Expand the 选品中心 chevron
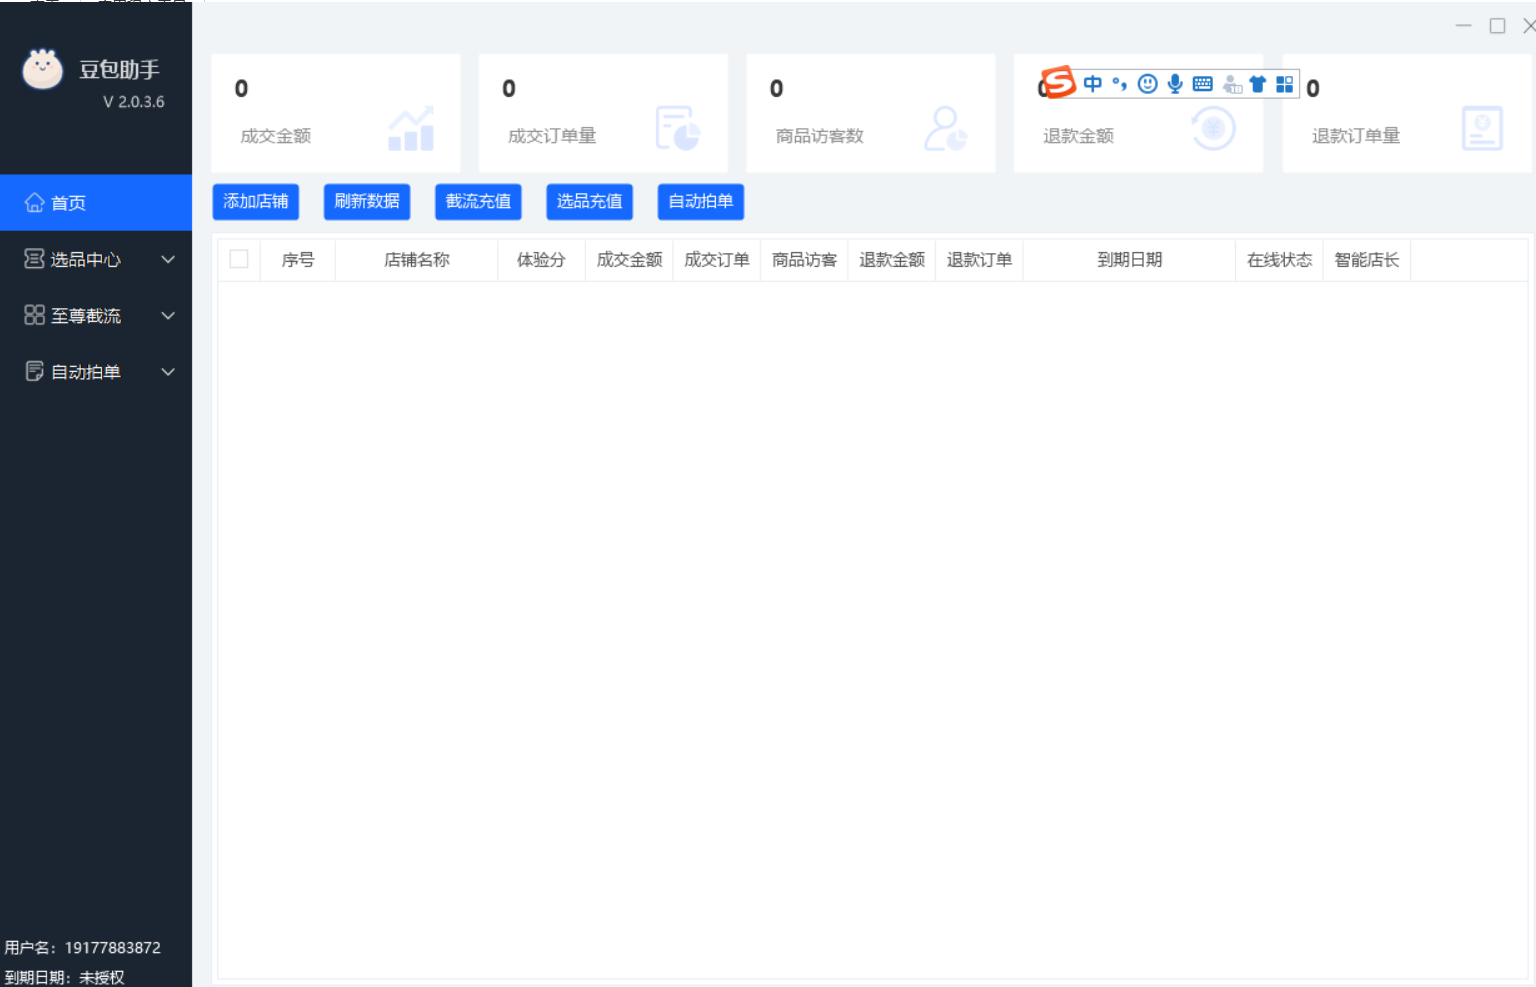Viewport: 1536px width, 987px height. pyautogui.click(x=168, y=259)
